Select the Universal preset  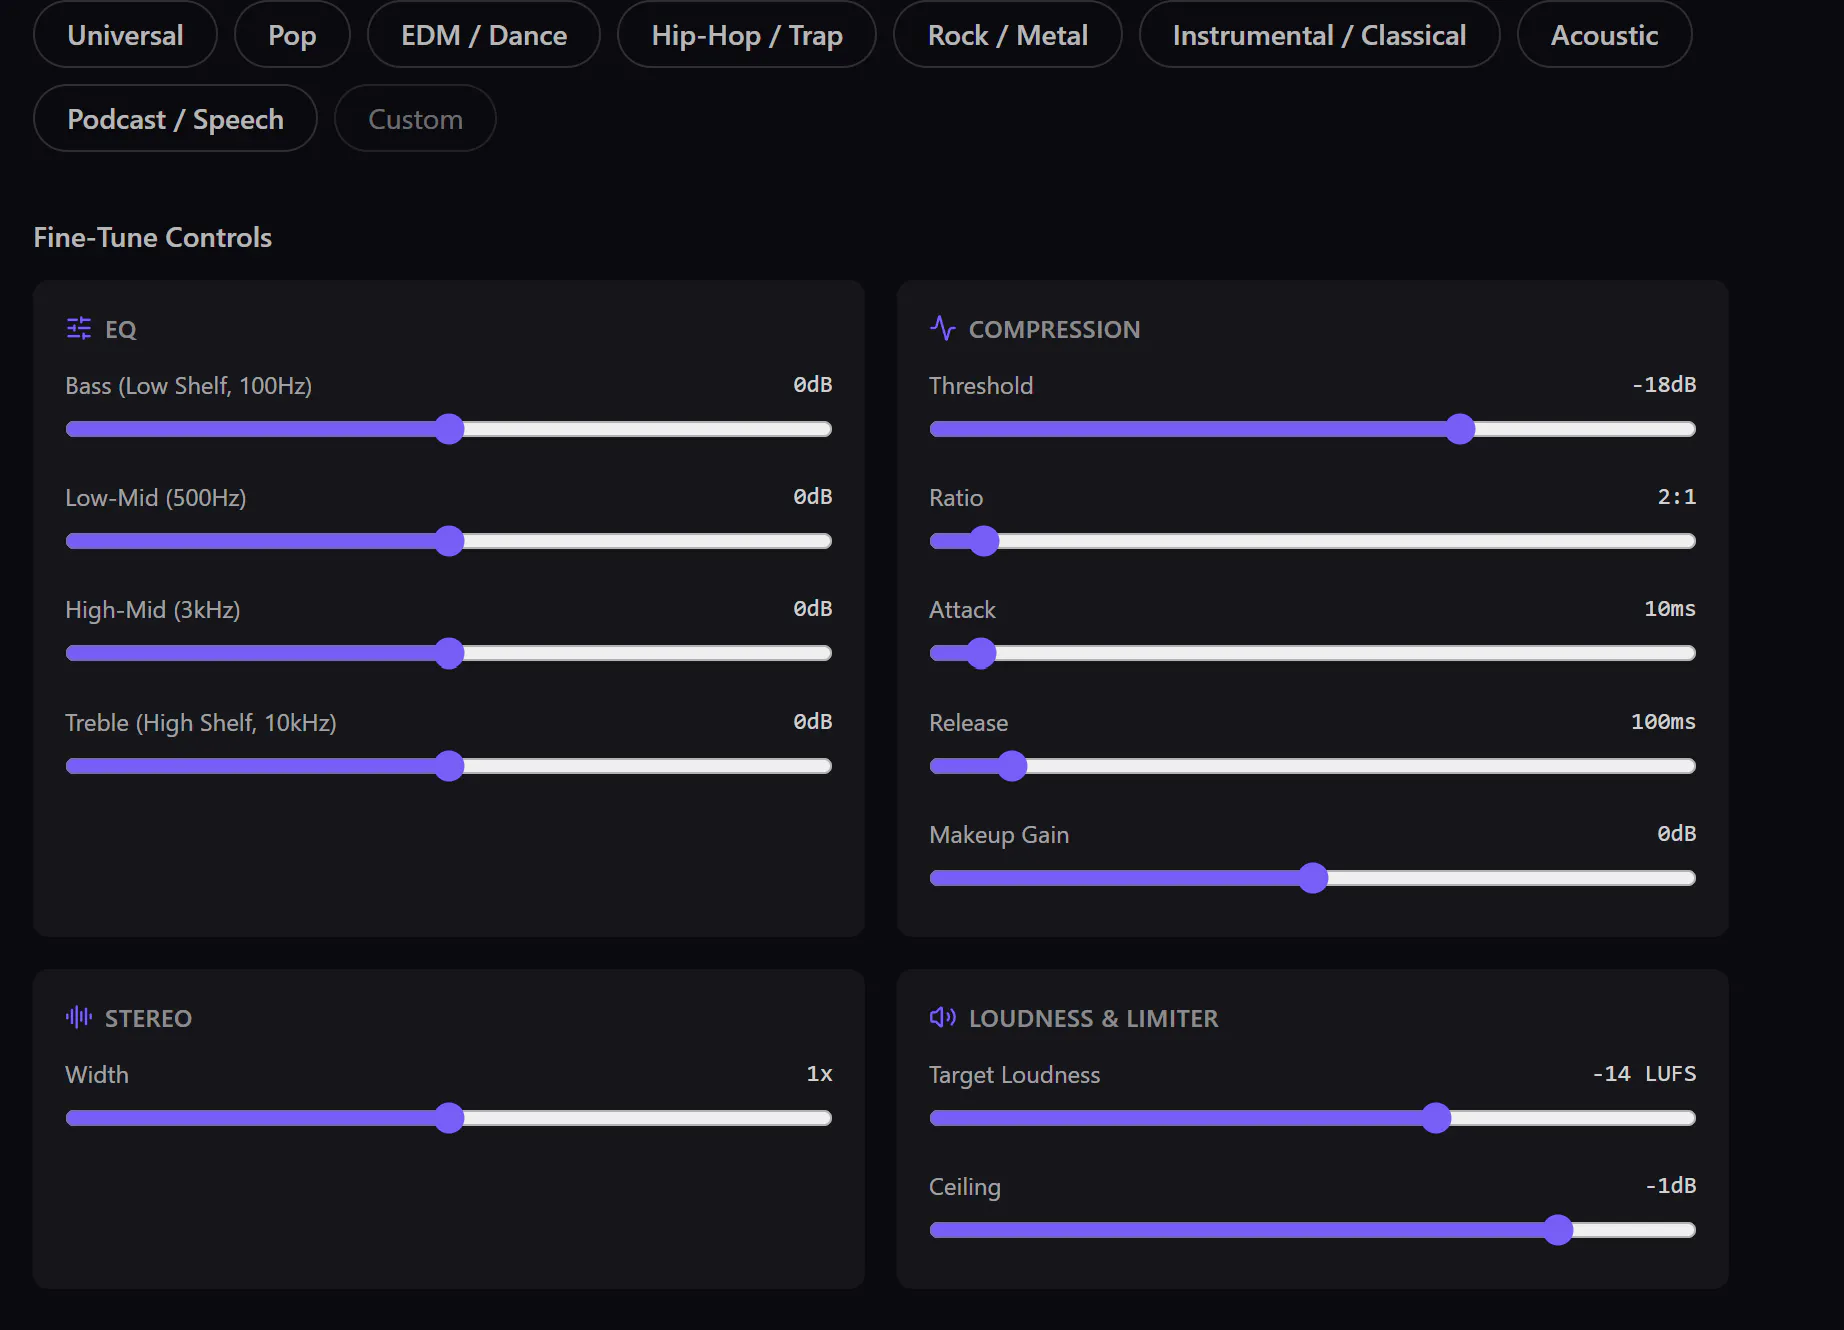pos(125,35)
